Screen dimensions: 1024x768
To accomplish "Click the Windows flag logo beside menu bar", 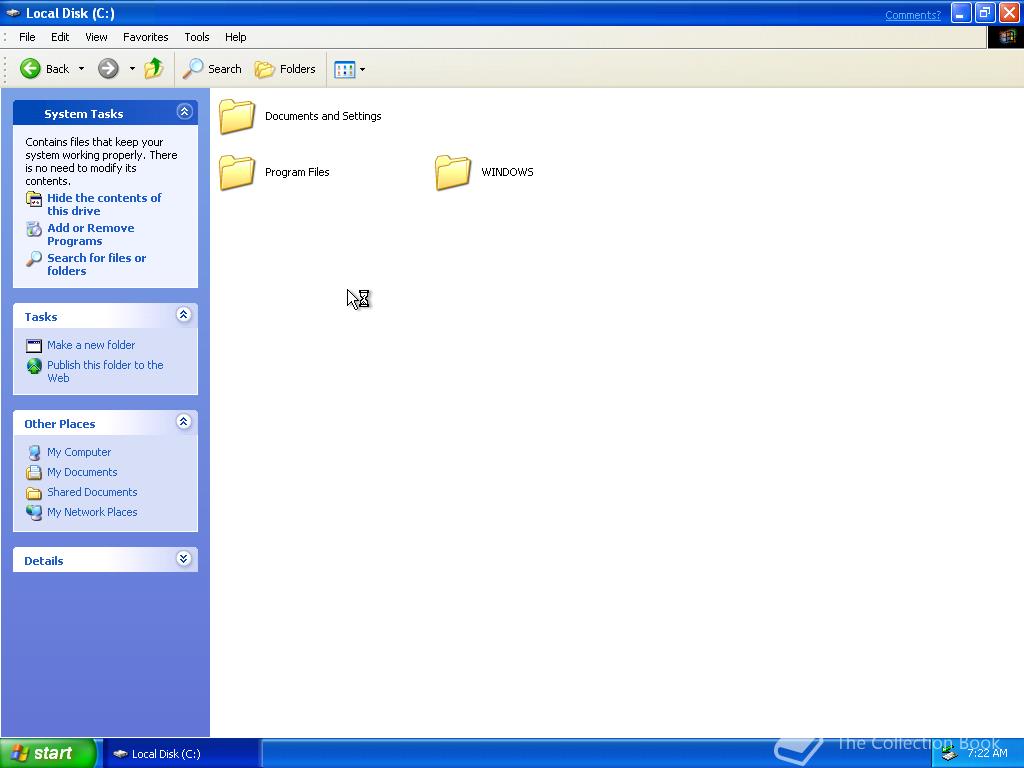I will 1006,37.
